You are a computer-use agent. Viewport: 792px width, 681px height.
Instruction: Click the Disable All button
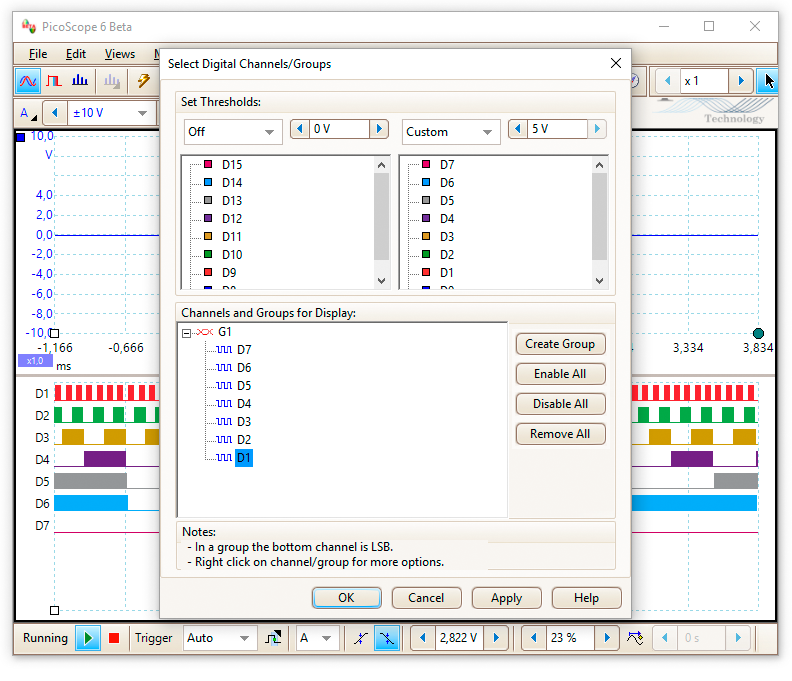(x=560, y=404)
